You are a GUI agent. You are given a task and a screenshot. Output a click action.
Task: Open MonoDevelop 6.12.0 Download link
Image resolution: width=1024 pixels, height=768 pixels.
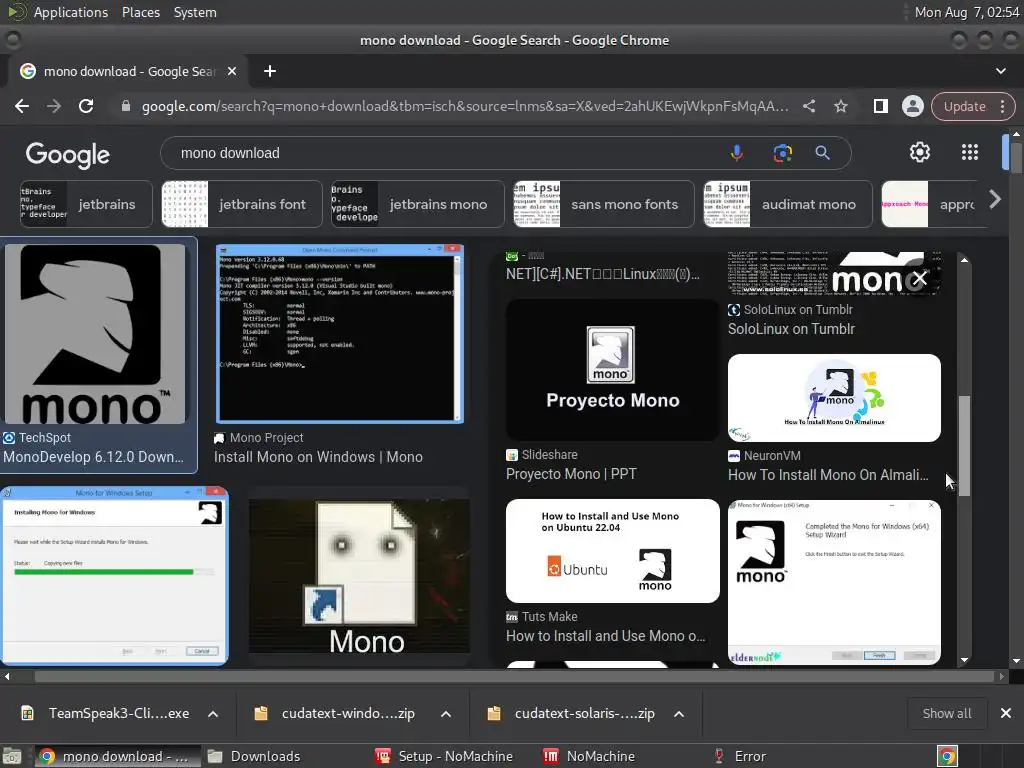(93, 456)
